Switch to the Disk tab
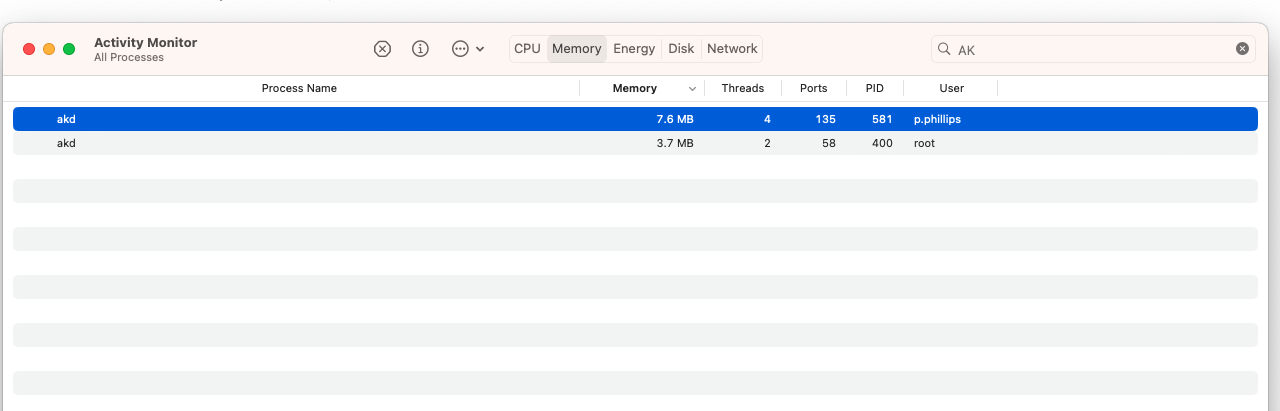 681,49
